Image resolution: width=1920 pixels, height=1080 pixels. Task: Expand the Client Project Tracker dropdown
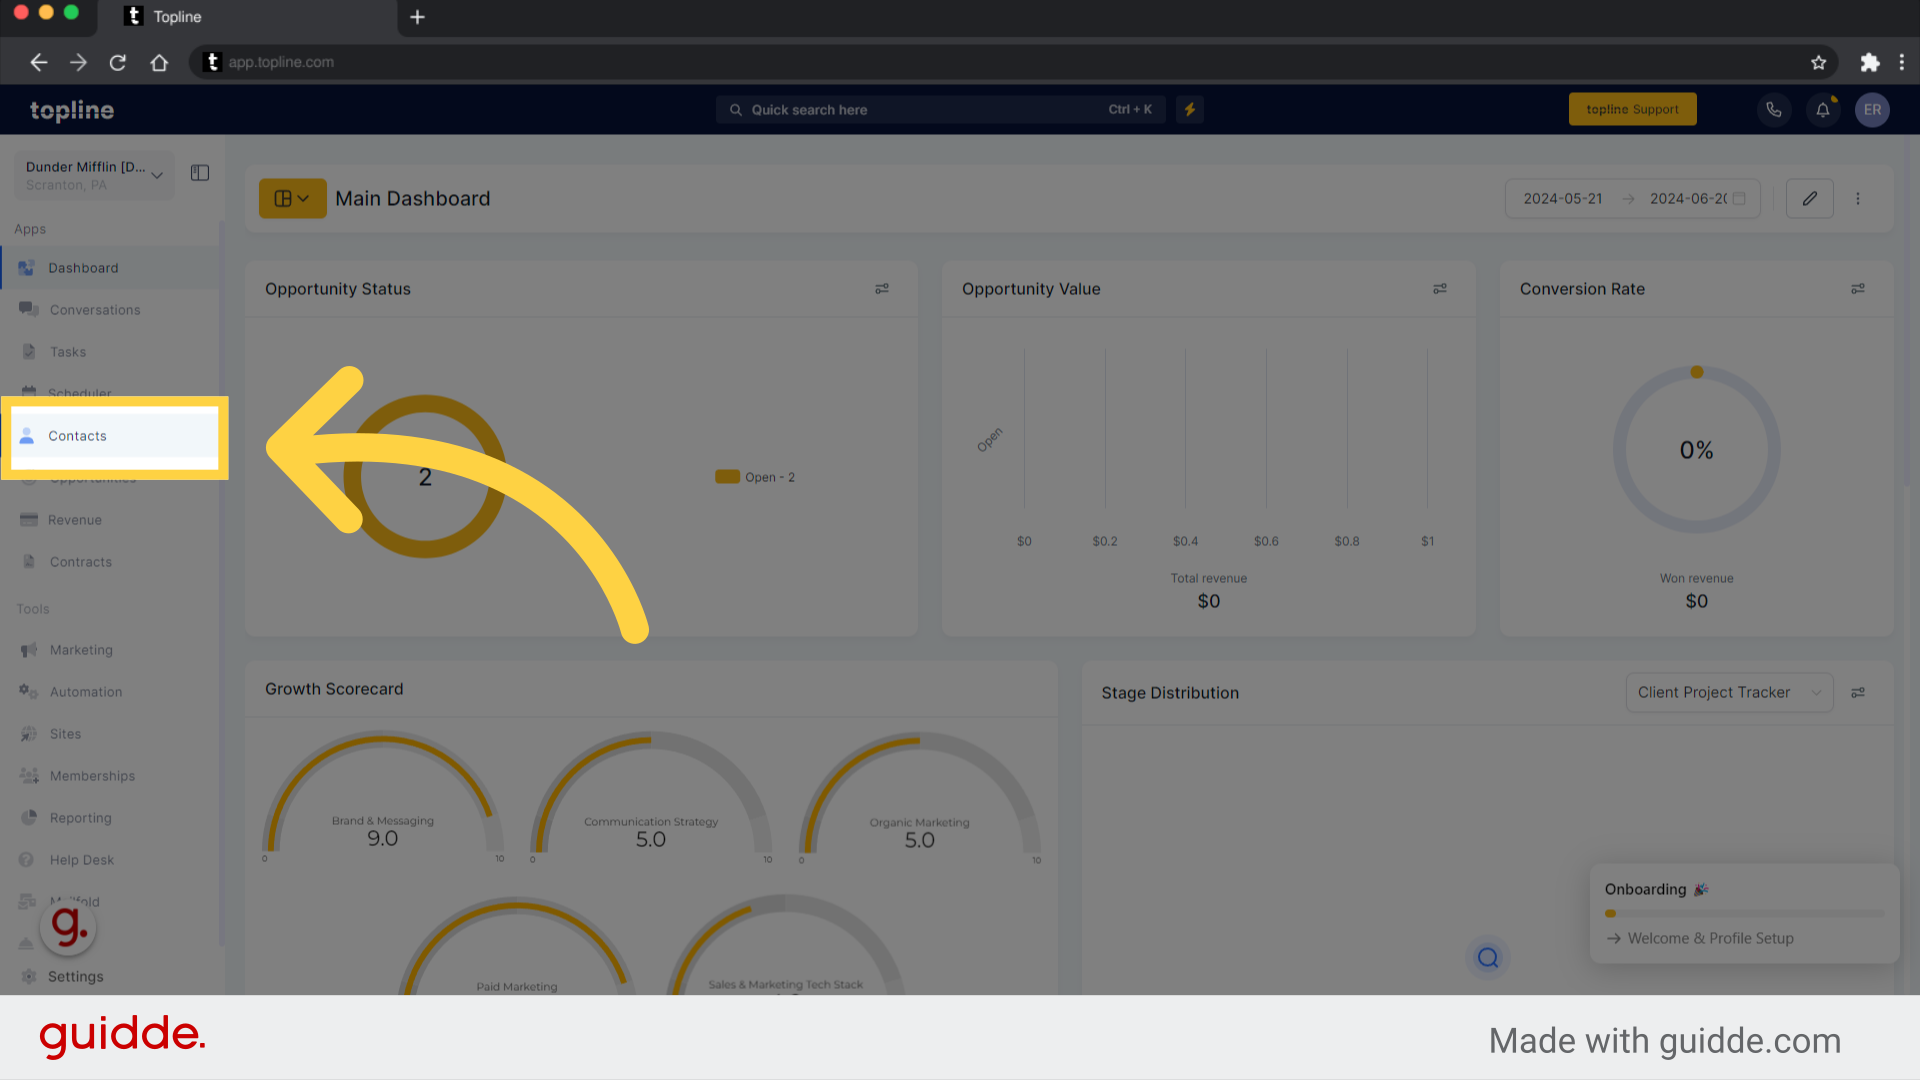1728,692
